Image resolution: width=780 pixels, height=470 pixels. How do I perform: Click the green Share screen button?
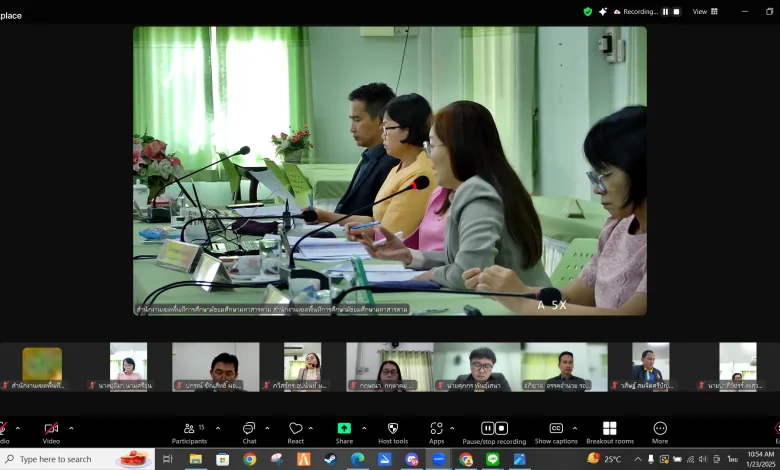(x=344, y=433)
